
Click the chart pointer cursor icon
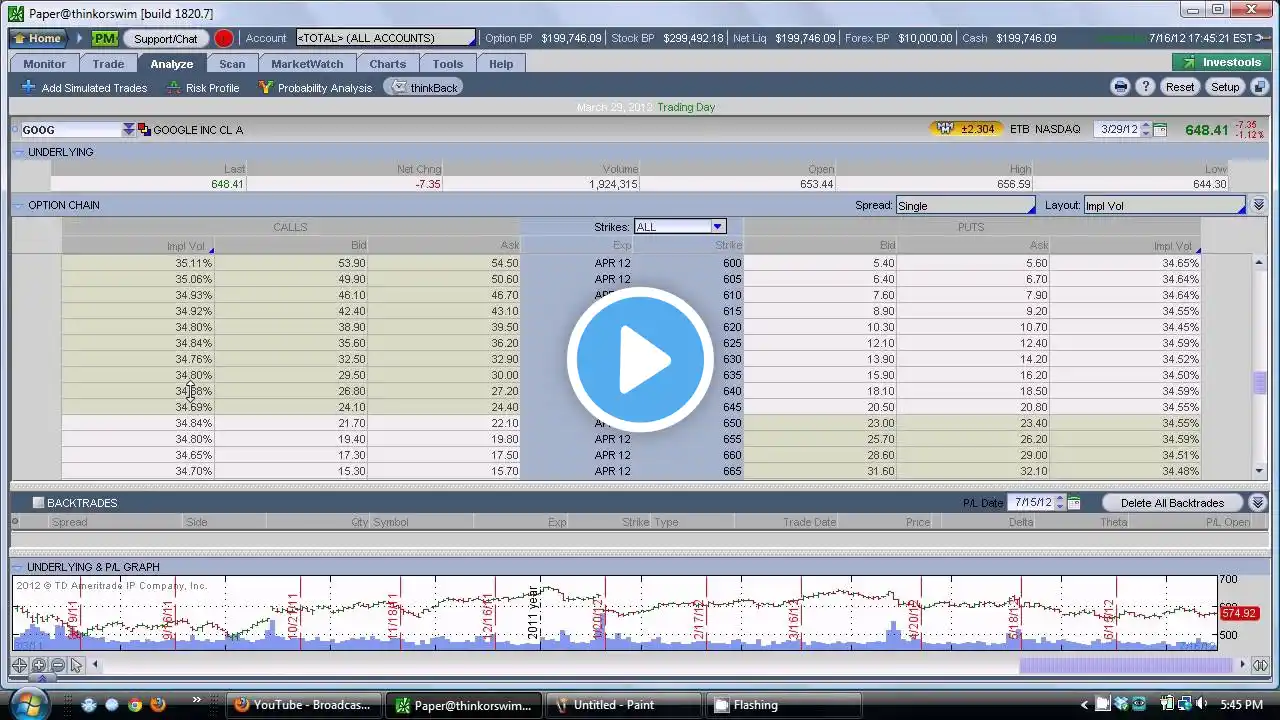(x=76, y=665)
